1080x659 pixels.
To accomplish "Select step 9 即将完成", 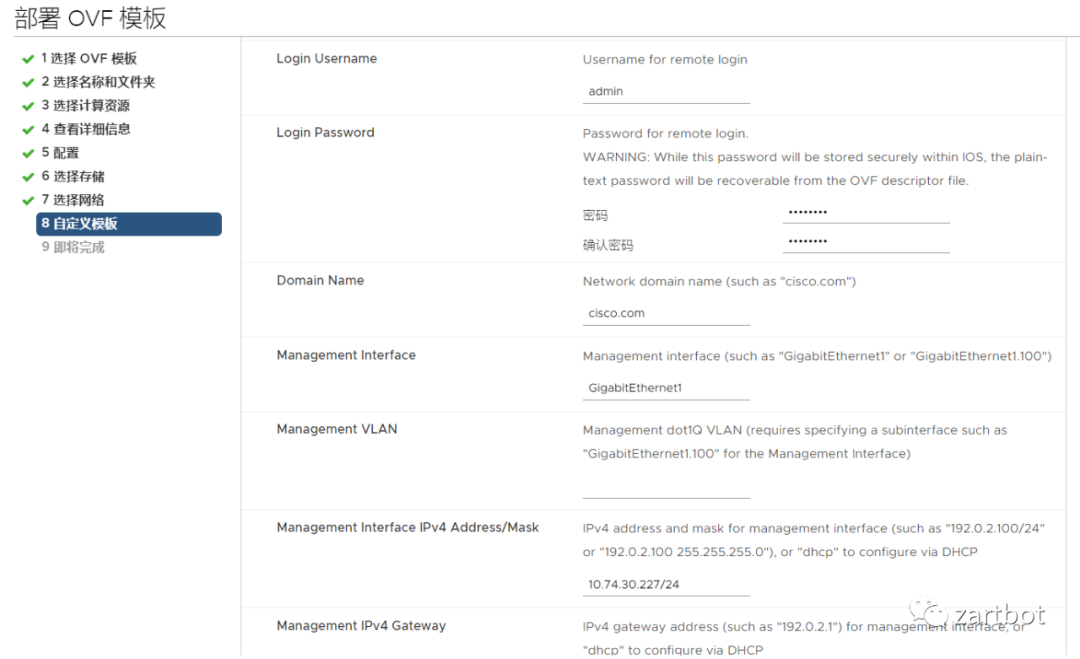I will point(73,247).
